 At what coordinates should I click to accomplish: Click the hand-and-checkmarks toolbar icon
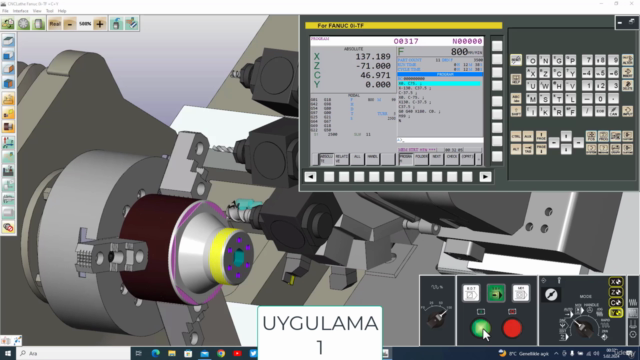(131, 24)
